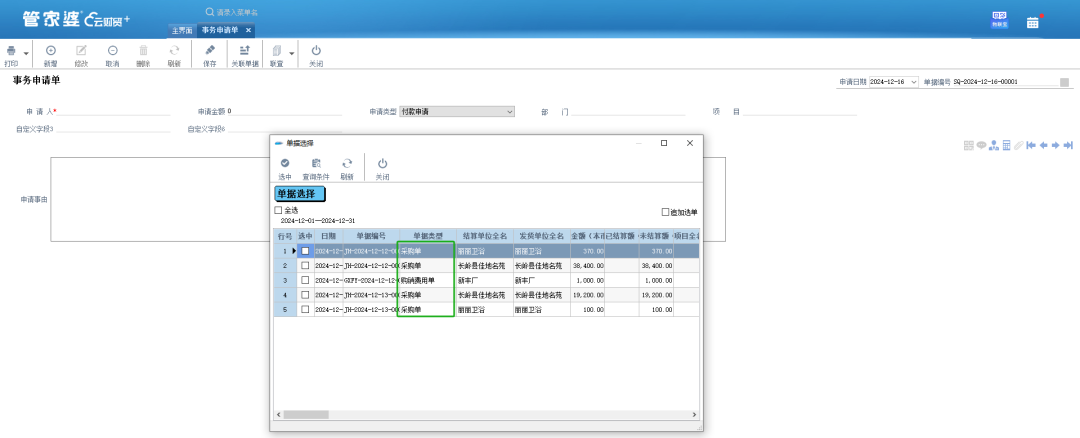Check the row 3 购销费用单 selection box
Viewport: 1080px width, 438px height.
tap(305, 281)
